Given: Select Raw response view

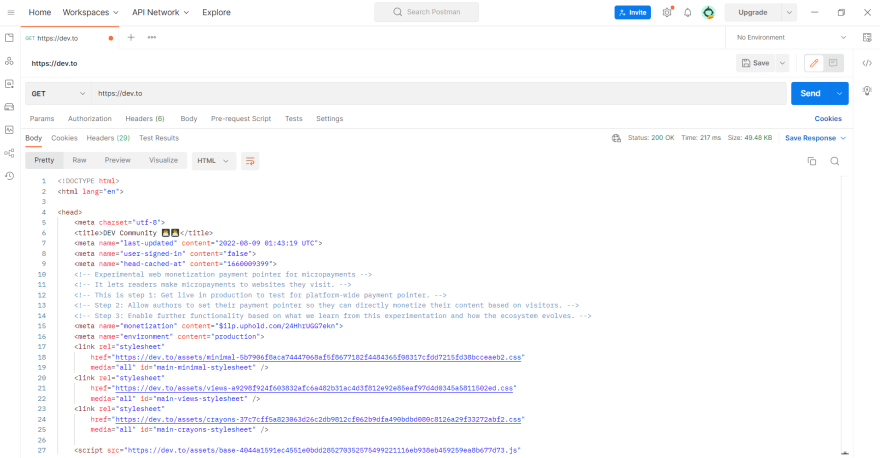Looking at the screenshot, I should click(x=79, y=161).
